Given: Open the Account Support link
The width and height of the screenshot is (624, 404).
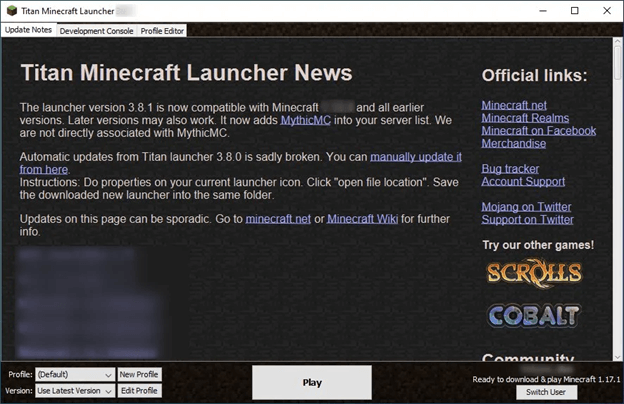Looking at the screenshot, I should pyautogui.click(x=523, y=182).
